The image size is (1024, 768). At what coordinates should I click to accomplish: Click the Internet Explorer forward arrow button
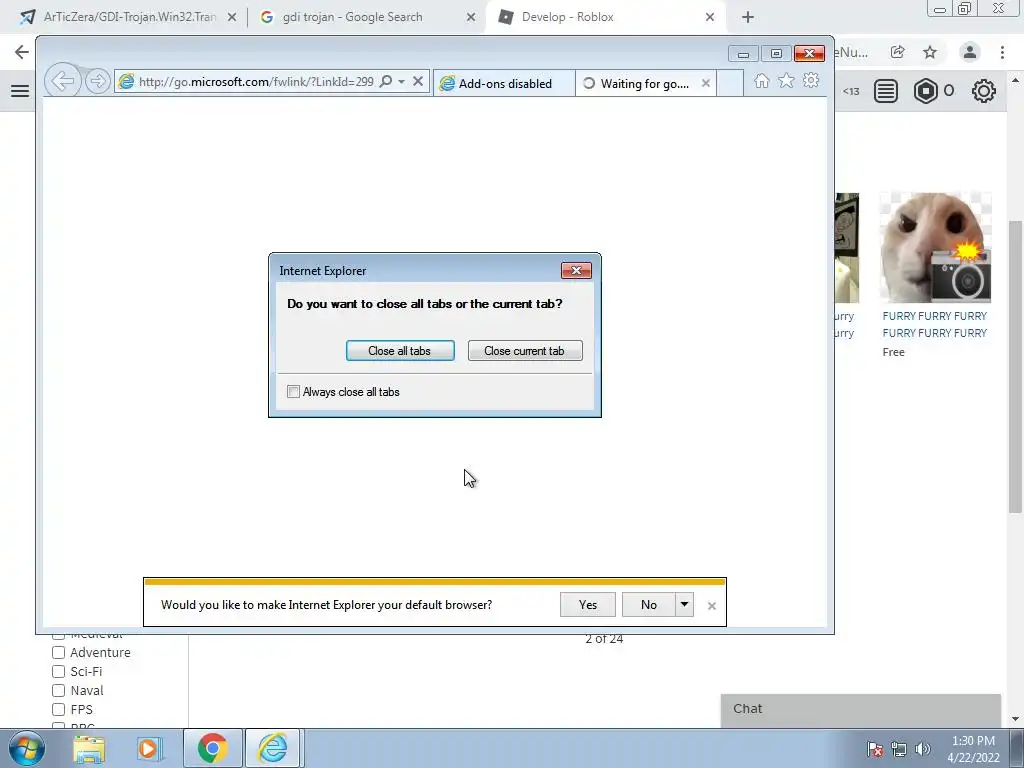point(98,82)
